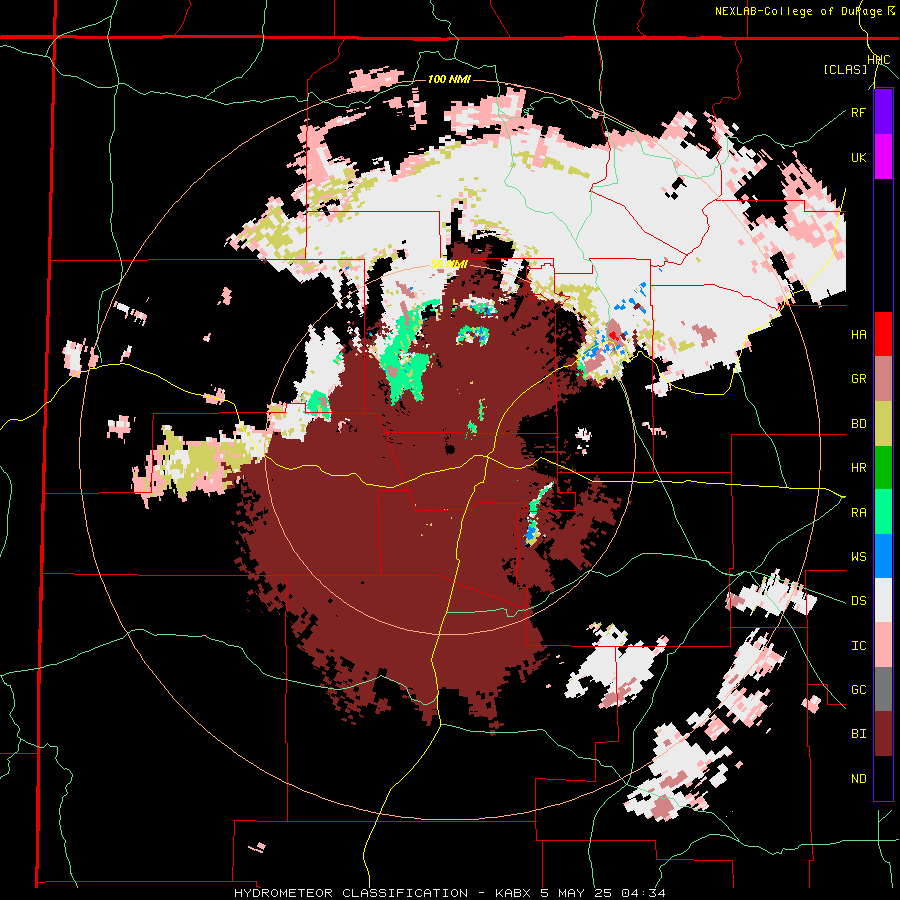This screenshot has width=900, height=900.
Task: Select the BD big drops legend swatch
Action: [x=883, y=423]
